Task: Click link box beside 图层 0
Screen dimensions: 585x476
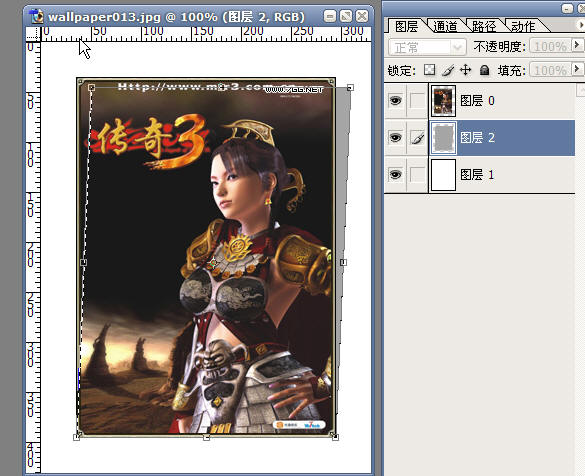Action: 417,100
